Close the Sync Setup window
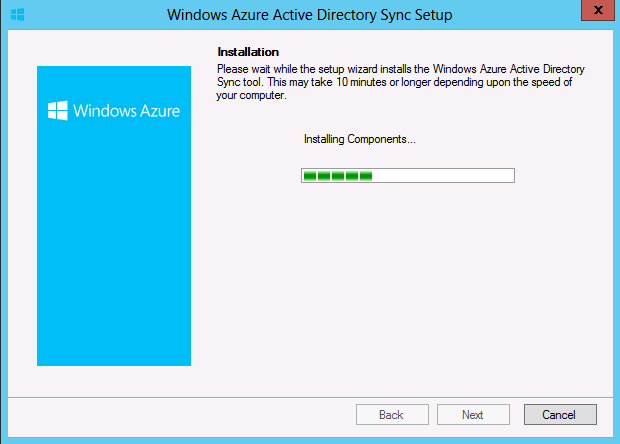This screenshot has height=444, width=620. 598,10
